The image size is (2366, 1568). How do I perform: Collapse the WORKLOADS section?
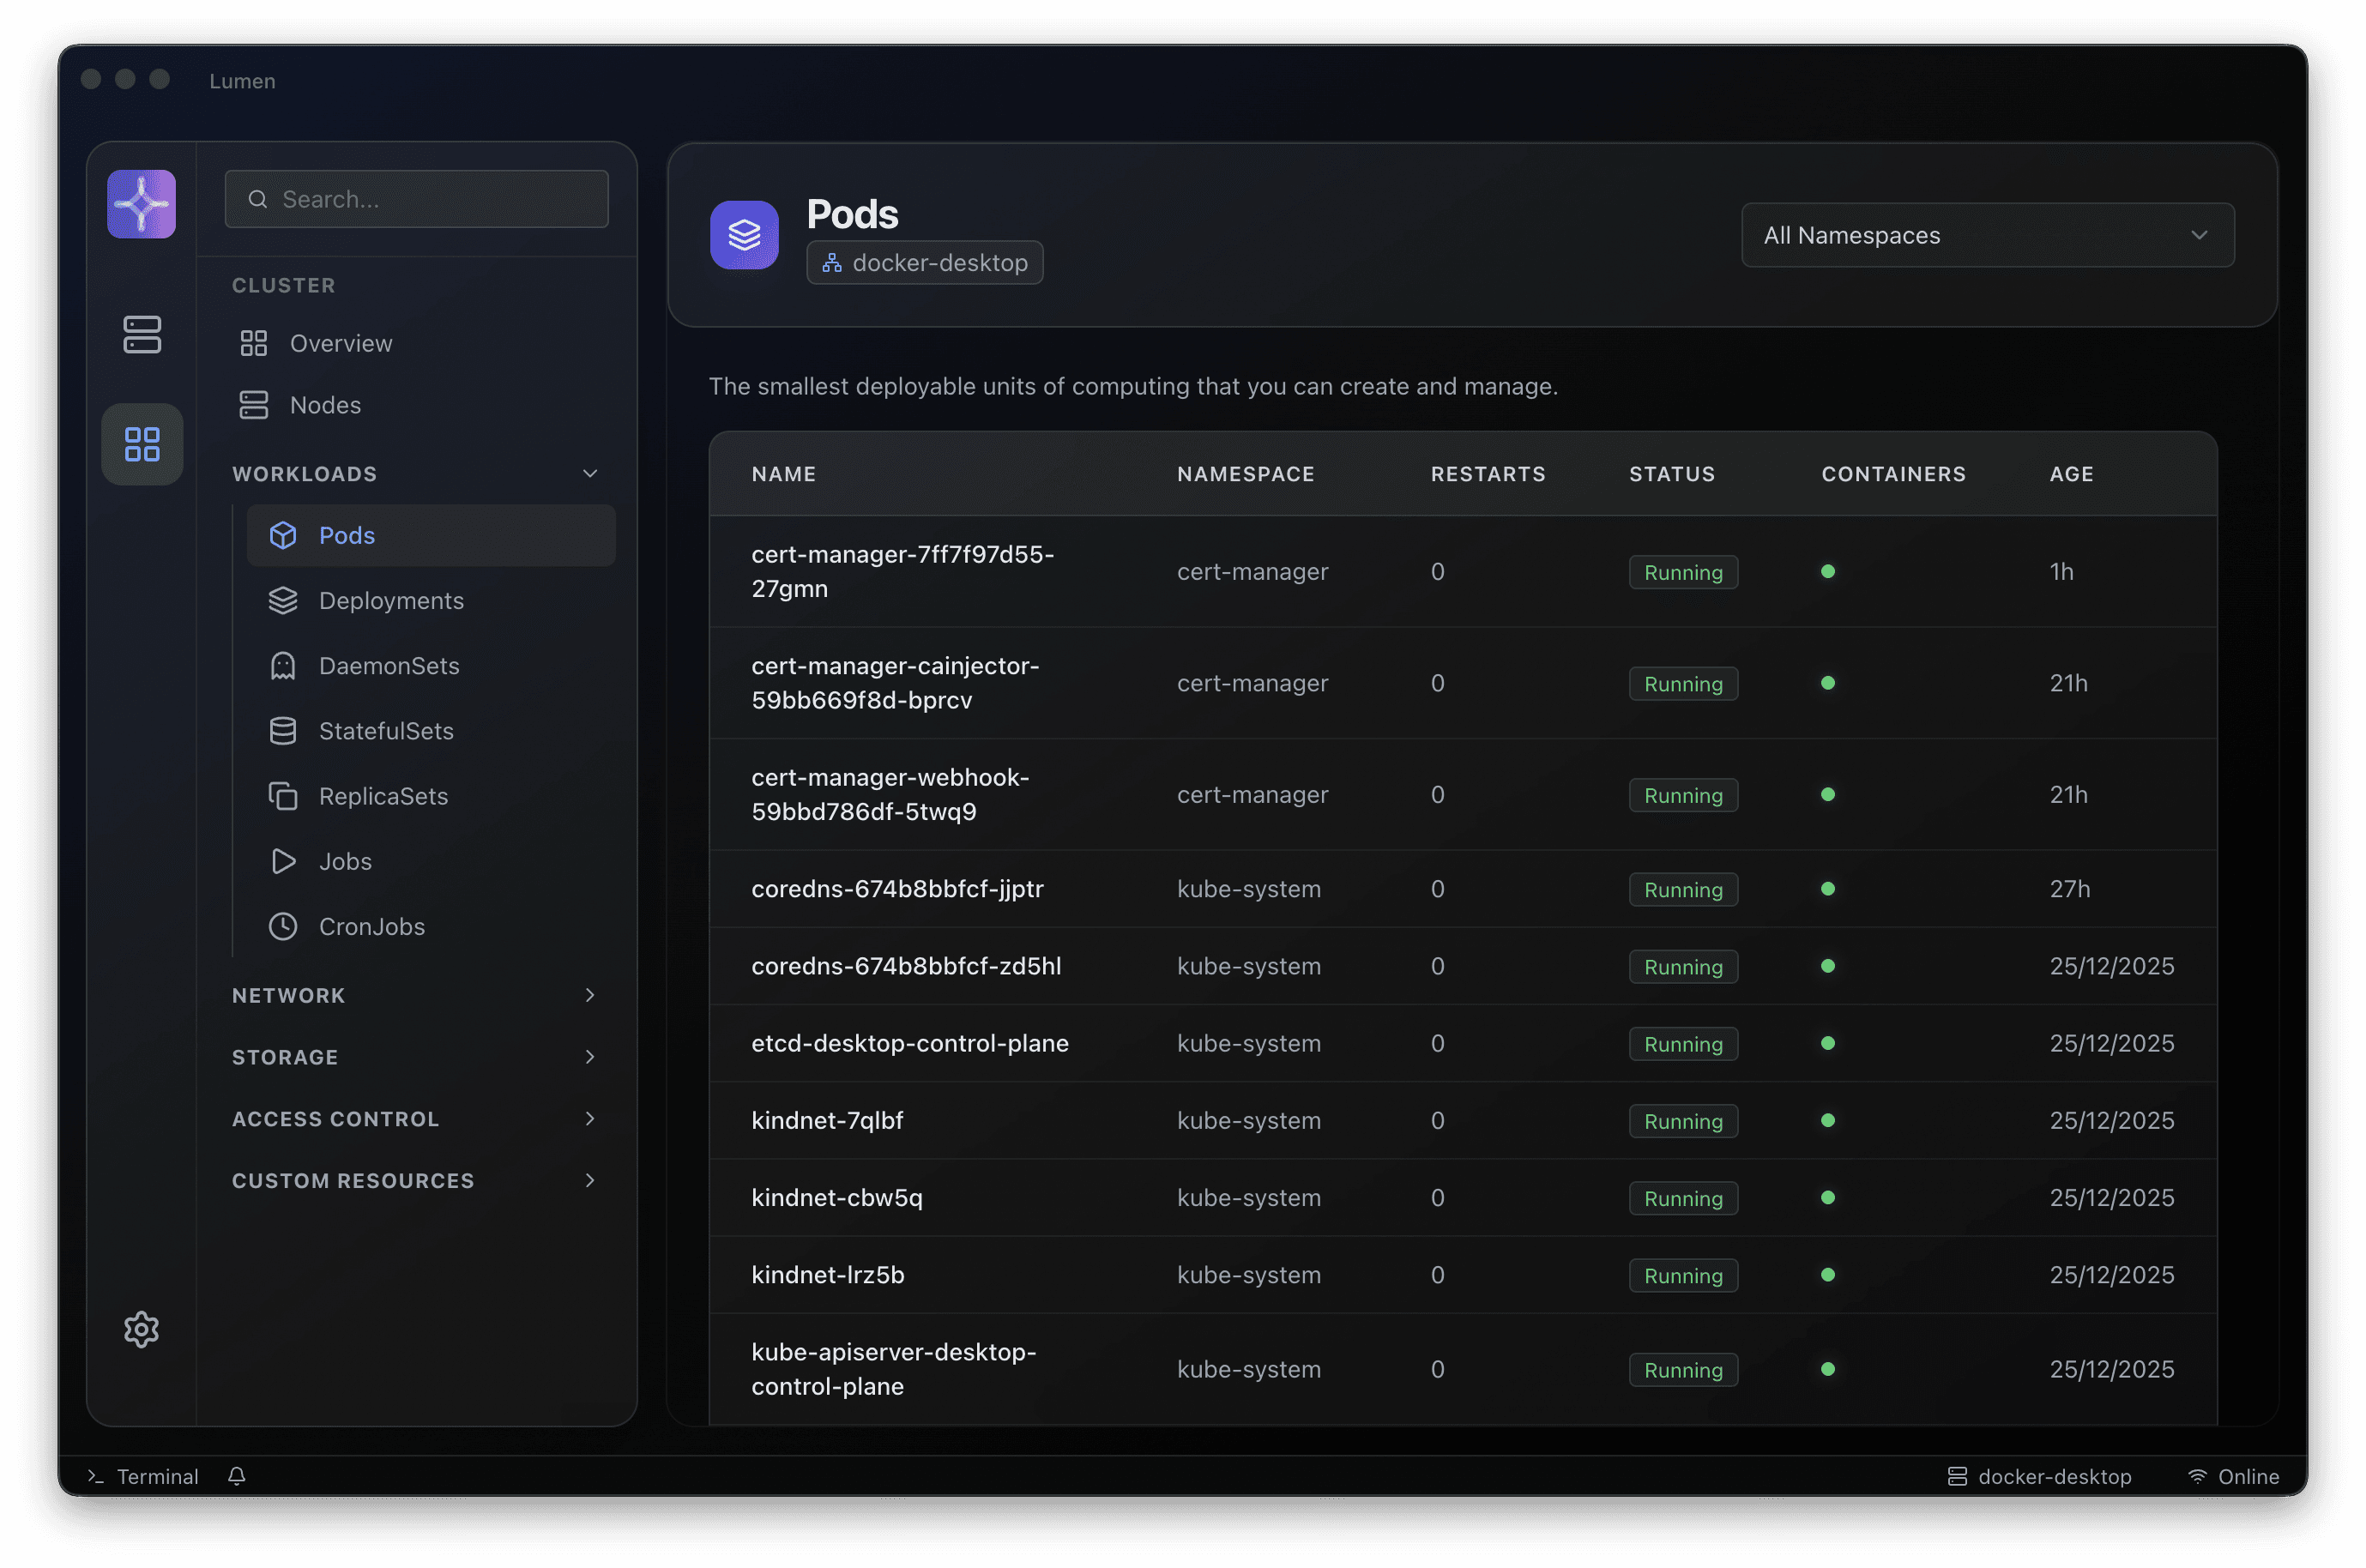click(589, 473)
